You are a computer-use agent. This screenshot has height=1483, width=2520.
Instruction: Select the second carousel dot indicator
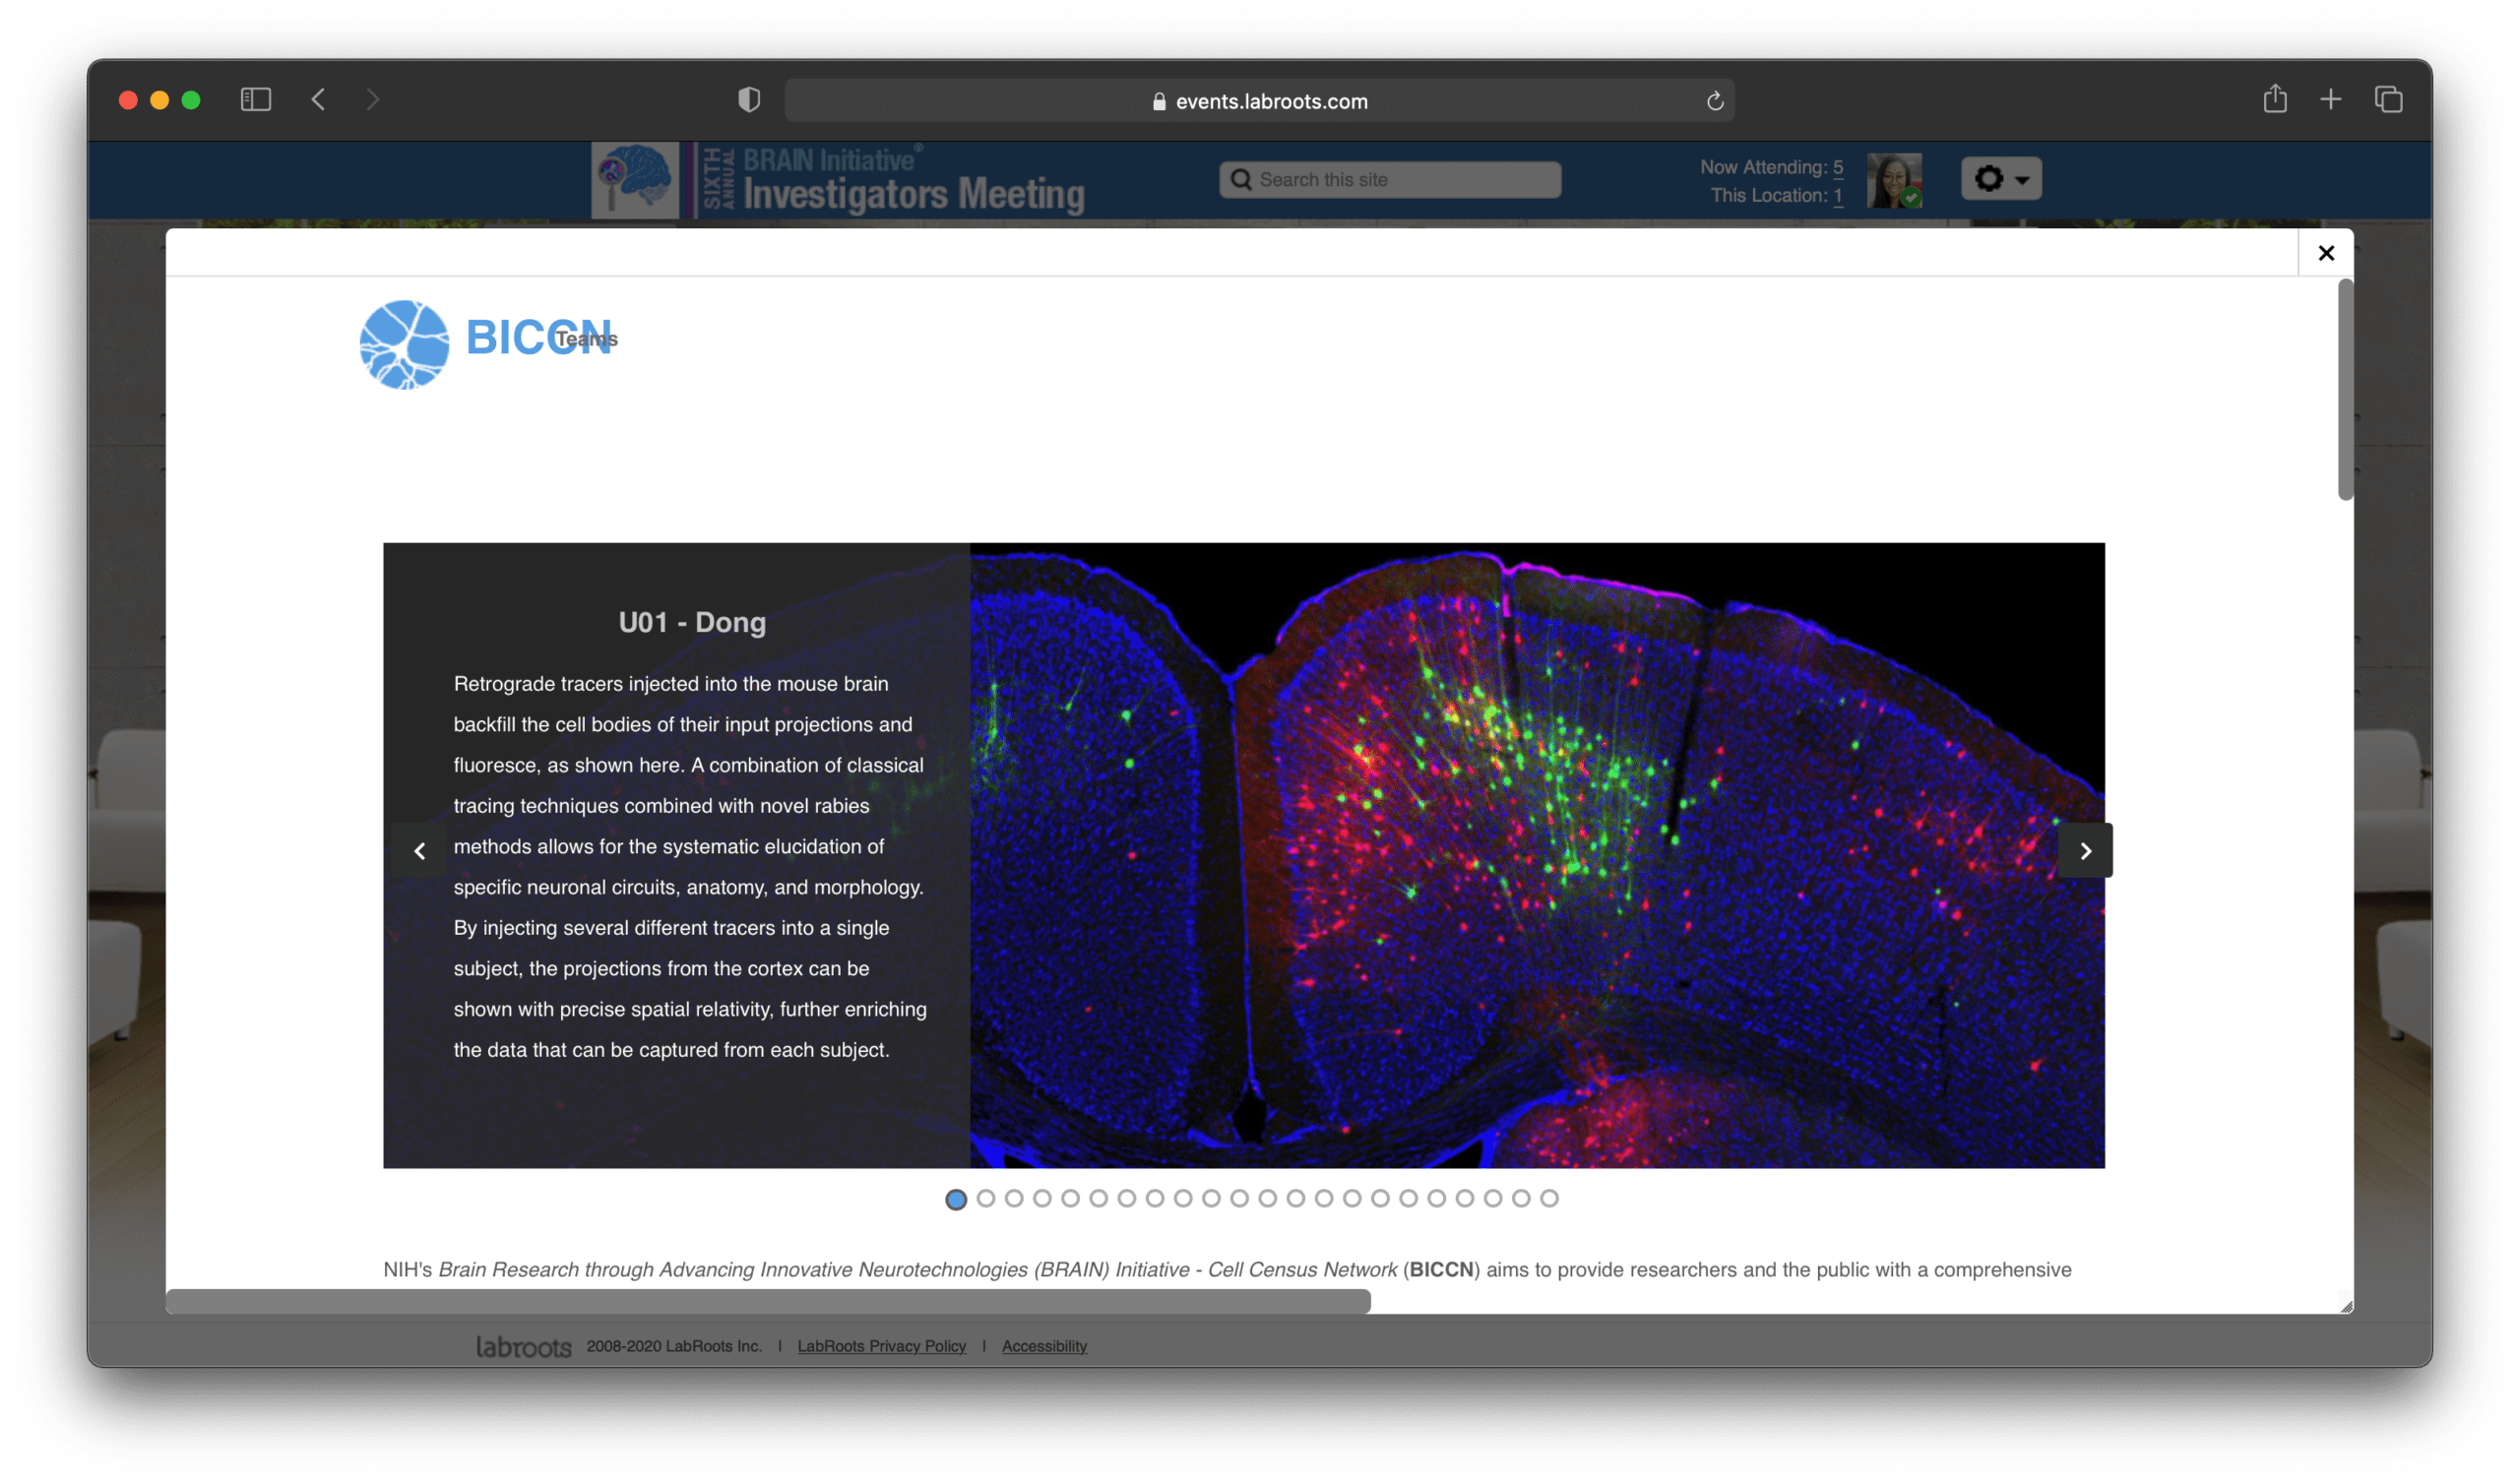point(985,1198)
